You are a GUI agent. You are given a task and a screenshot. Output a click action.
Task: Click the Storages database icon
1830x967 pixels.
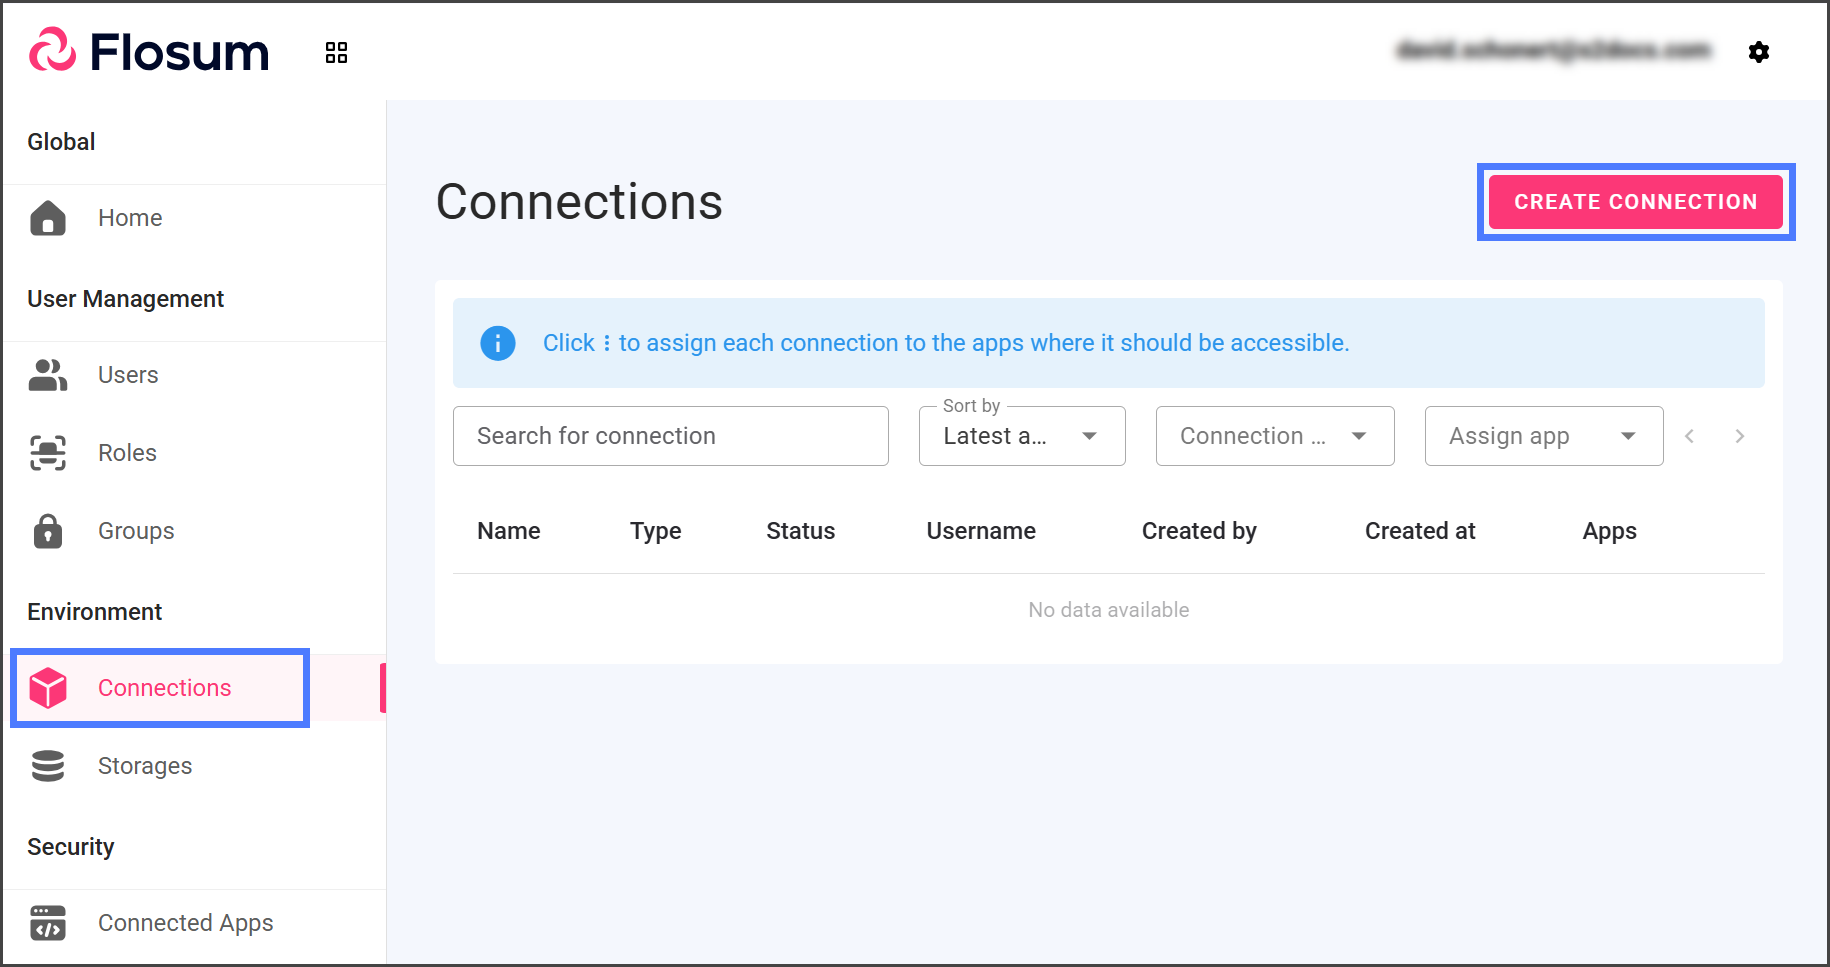(48, 766)
